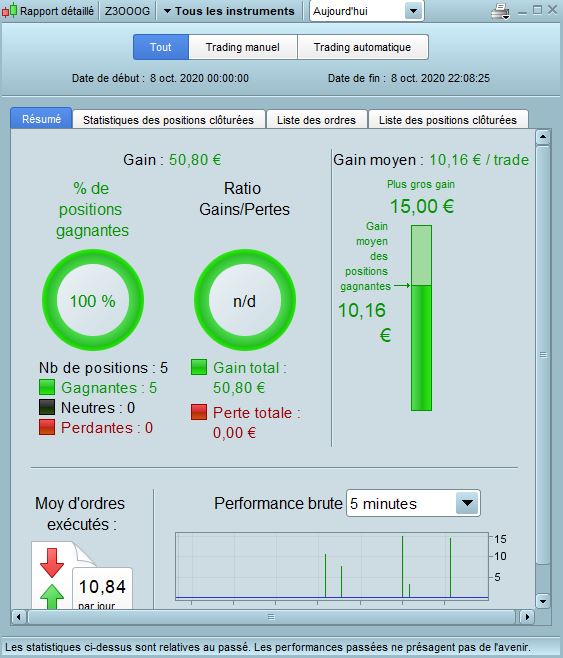563x658 pixels.
Task: Open the Tous les instruments dropdown
Action: pos(229,11)
